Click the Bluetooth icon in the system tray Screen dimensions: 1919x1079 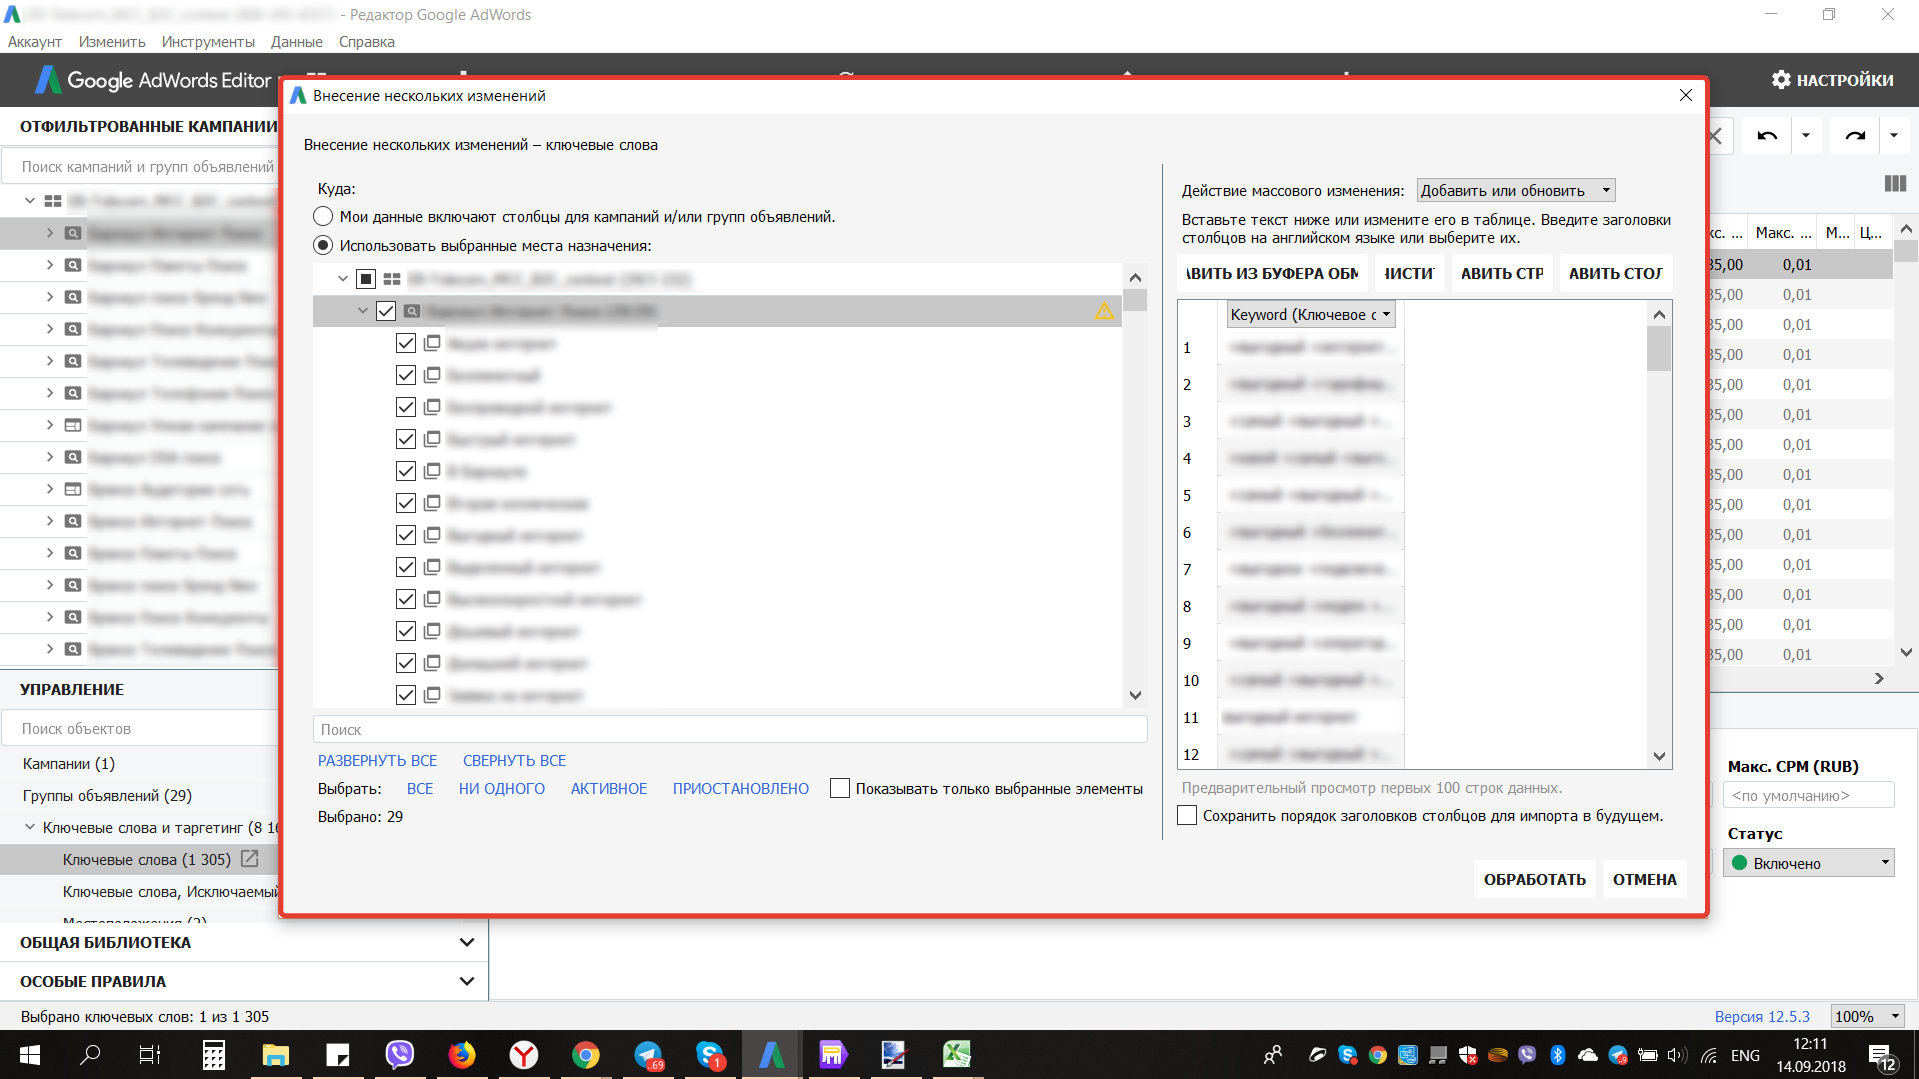click(x=1557, y=1055)
